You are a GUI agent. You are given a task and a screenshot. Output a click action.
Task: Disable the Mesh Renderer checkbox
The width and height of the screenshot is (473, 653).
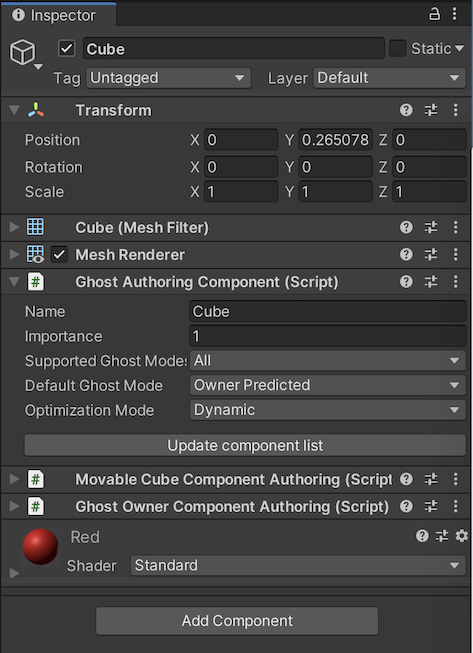coord(60,254)
